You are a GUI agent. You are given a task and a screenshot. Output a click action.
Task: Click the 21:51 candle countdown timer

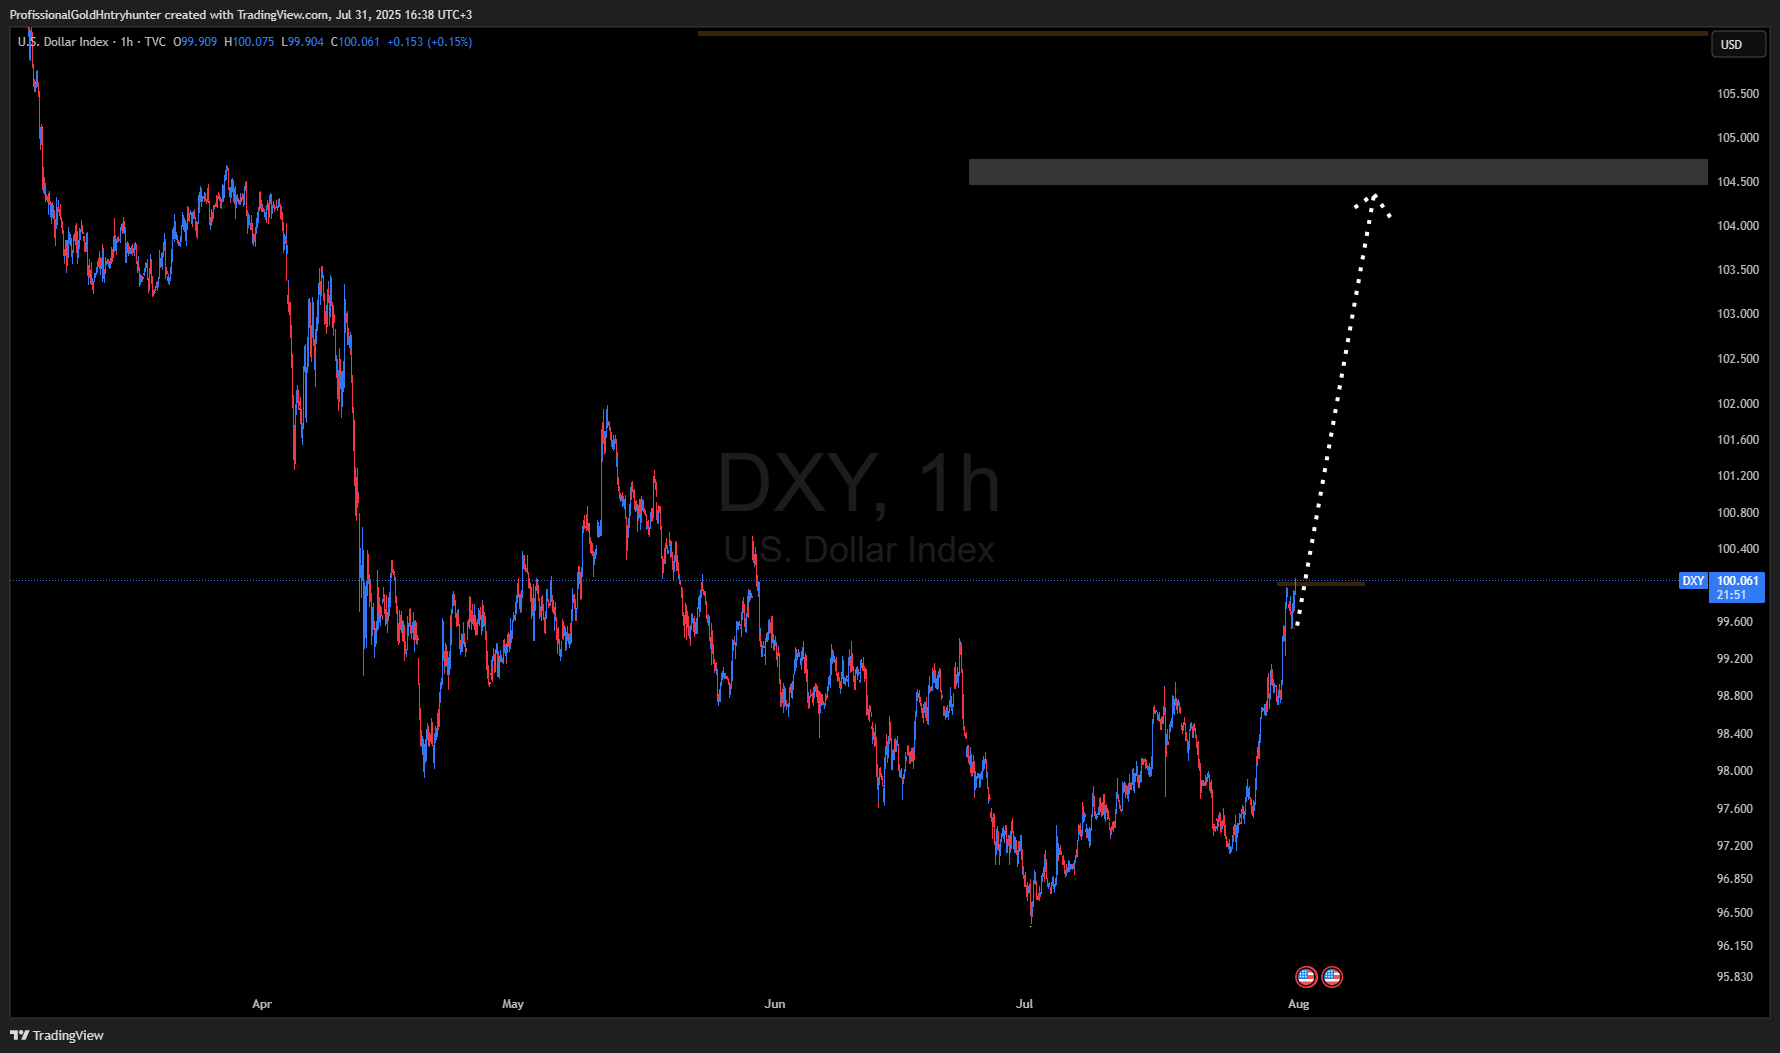[x=1732, y=595]
